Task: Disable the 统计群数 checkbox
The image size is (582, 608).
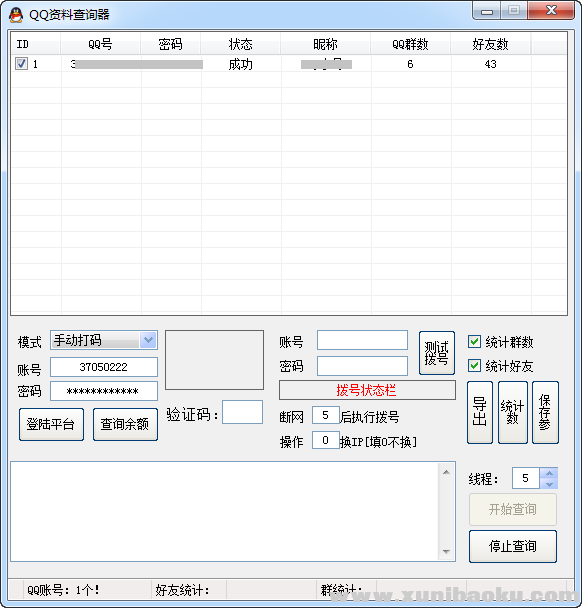Action: [474, 342]
